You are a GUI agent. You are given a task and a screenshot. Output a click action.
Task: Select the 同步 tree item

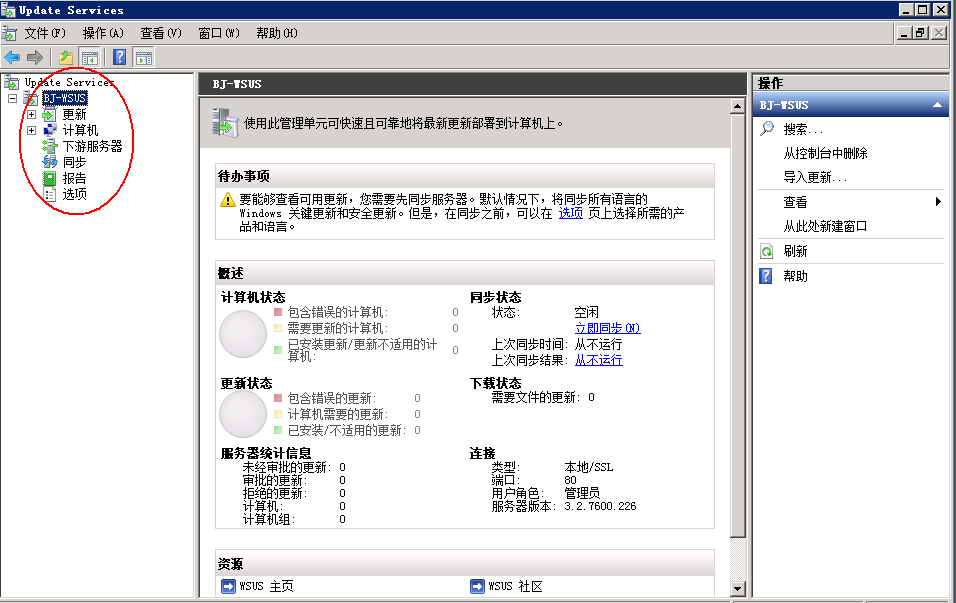(x=74, y=162)
